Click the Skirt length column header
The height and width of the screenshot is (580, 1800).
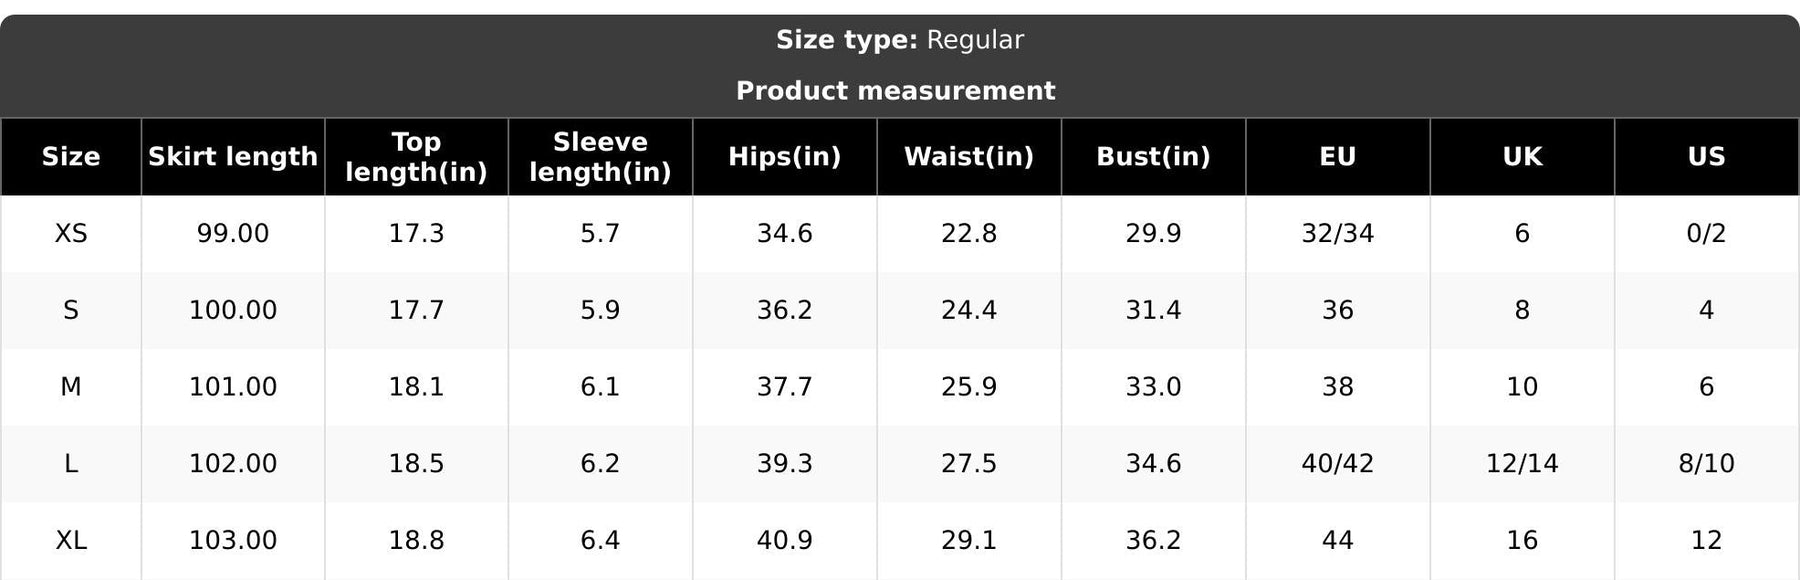[233, 157]
